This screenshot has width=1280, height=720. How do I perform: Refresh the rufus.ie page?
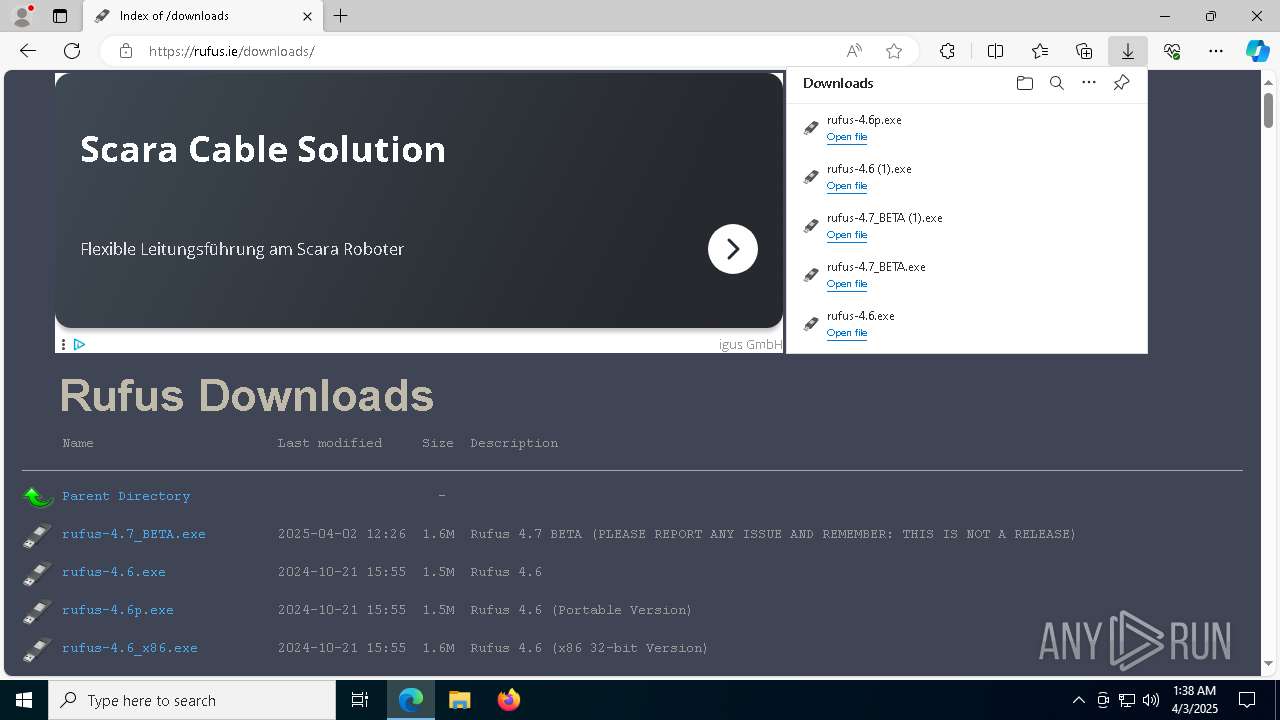[x=72, y=51]
